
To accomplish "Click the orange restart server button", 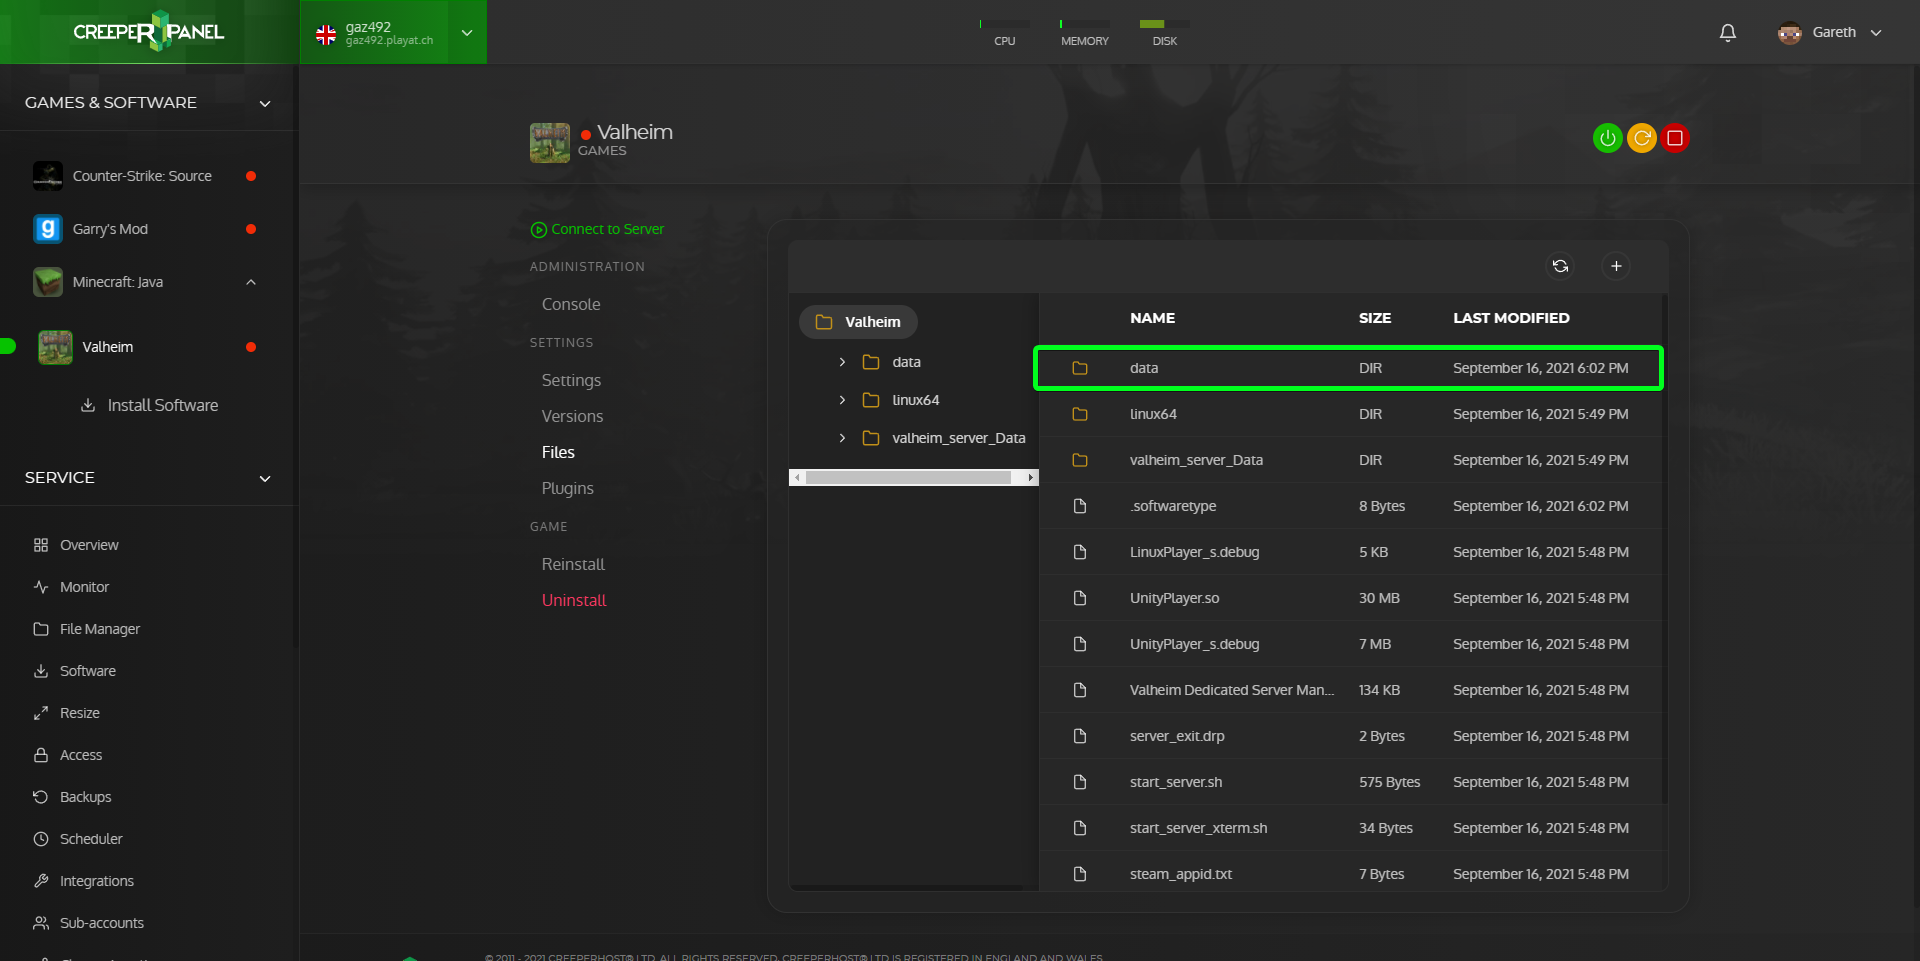I will click(x=1641, y=138).
